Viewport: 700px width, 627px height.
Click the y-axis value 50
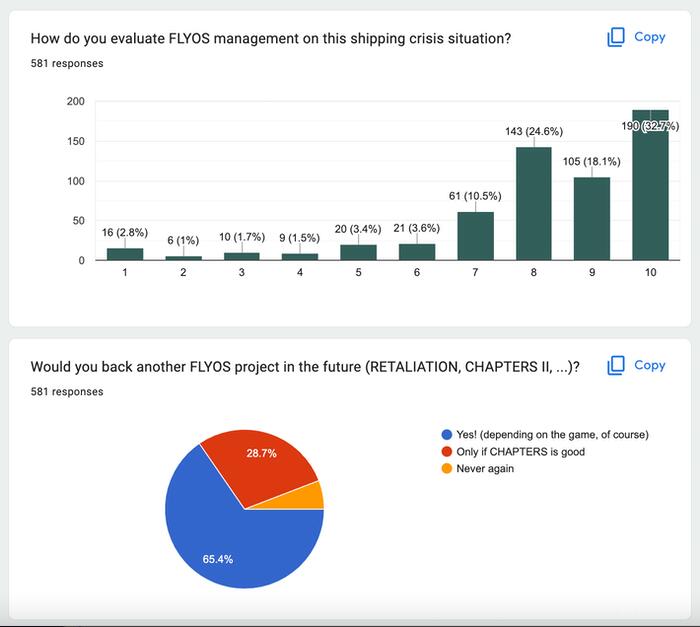79,221
